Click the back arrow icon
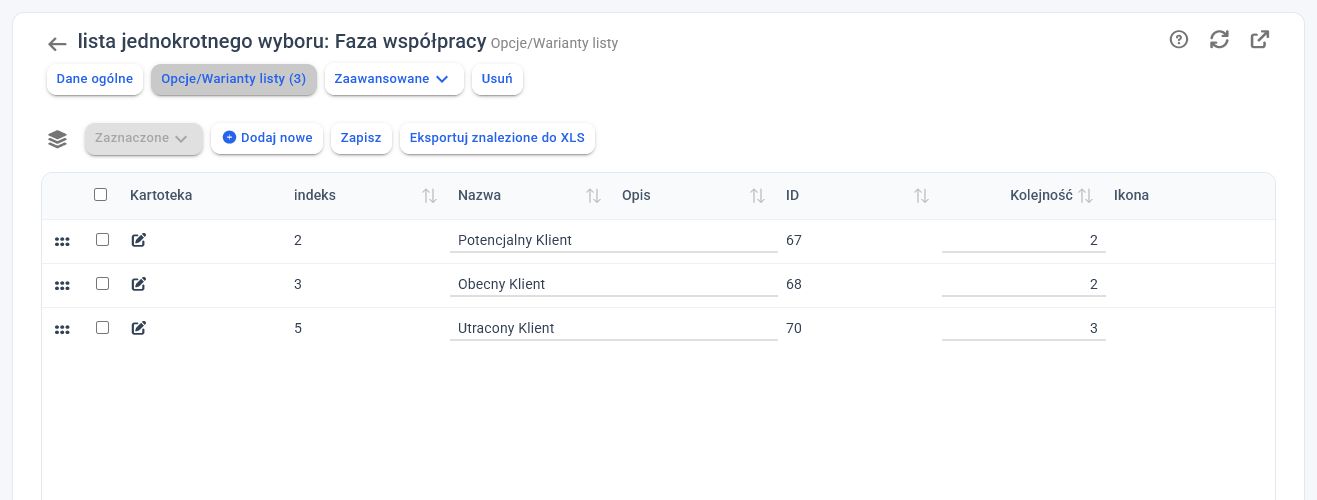Viewport: 1317px width, 500px height. [x=57, y=44]
